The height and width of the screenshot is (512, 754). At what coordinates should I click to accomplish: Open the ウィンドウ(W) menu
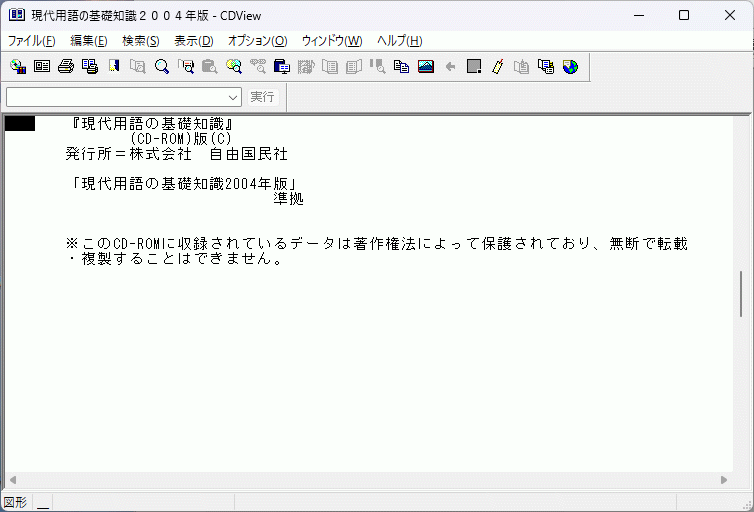coord(332,41)
